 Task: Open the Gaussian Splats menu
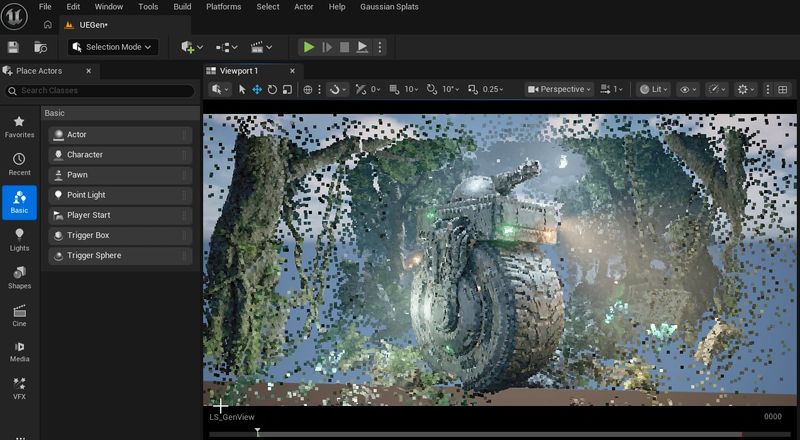coord(389,7)
